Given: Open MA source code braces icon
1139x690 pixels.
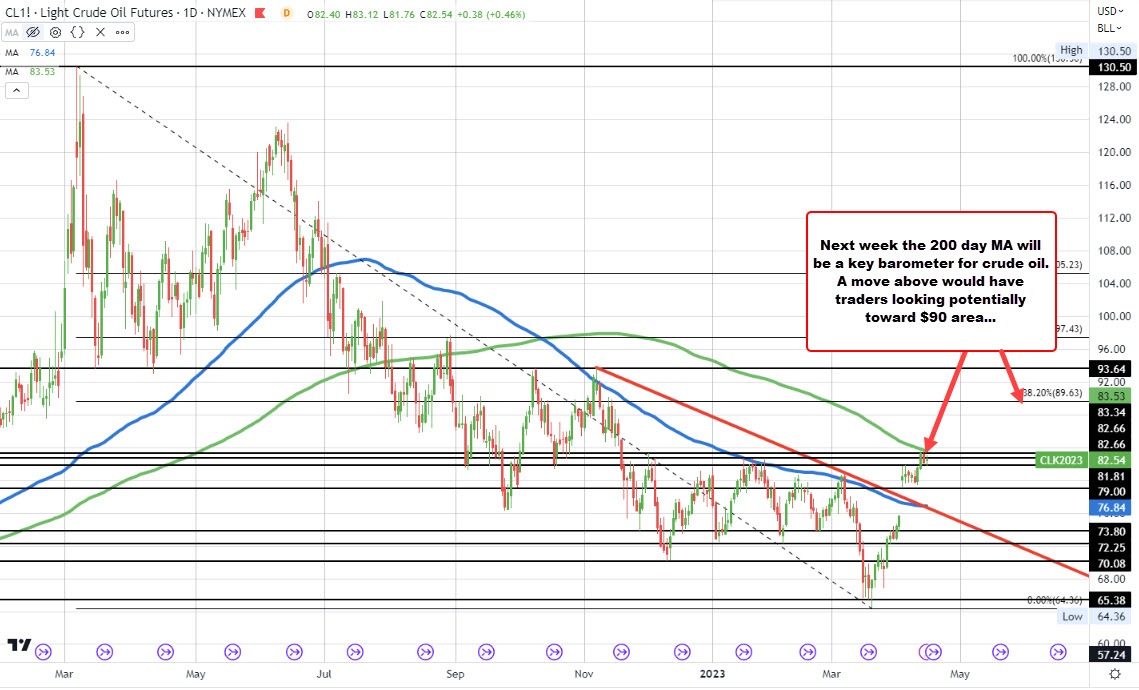Looking at the screenshot, I should pyautogui.click(x=78, y=32).
